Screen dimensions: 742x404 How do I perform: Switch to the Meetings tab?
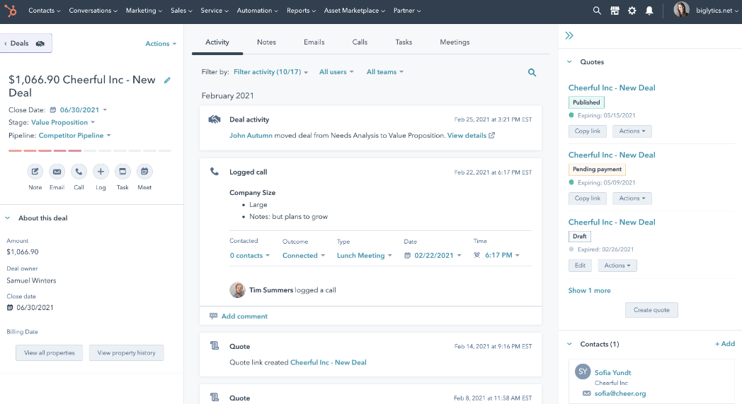coord(455,42)
